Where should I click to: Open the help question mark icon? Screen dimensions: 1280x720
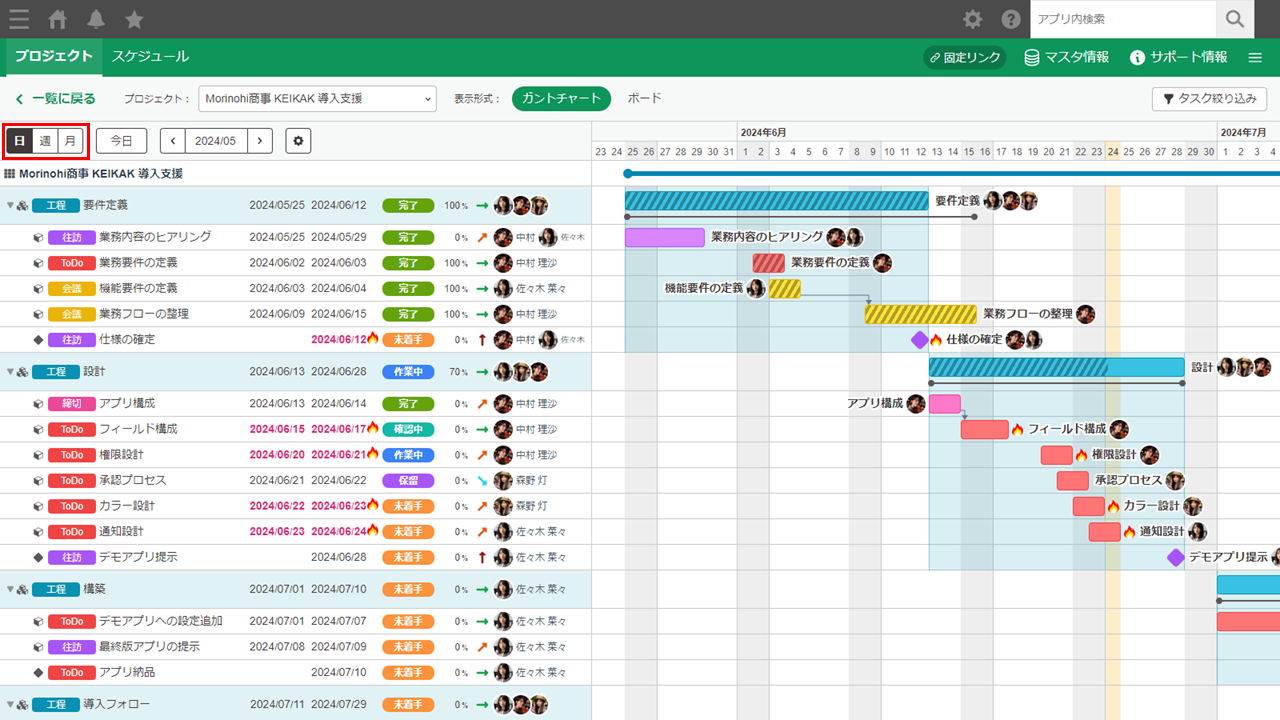pyautogui.click(x=1011, y=19)
